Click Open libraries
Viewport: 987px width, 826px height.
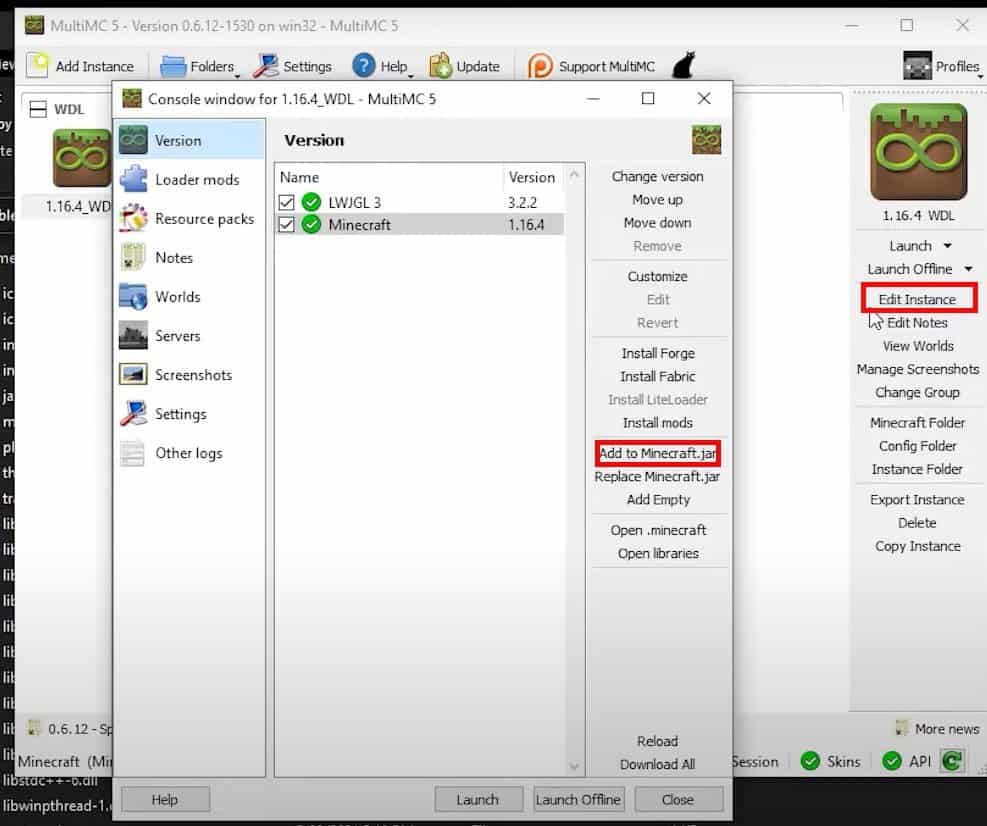pyautogui.click(x=658, y=553)
